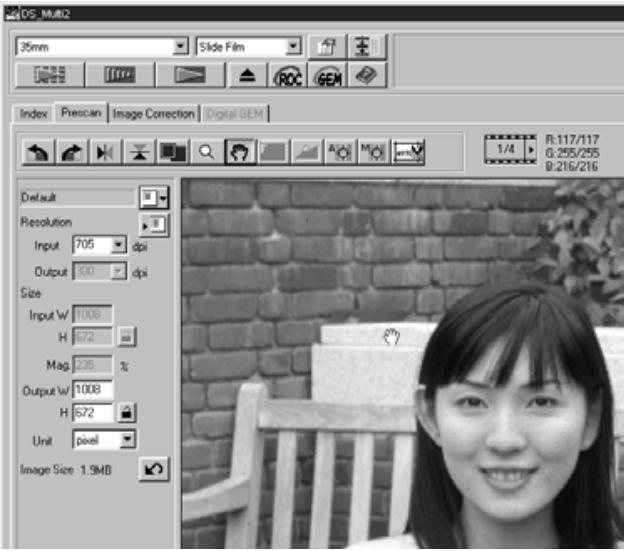Click the reset button next to Image Size
The height and width of the screenshot is (551, 625).
point(154,469)
